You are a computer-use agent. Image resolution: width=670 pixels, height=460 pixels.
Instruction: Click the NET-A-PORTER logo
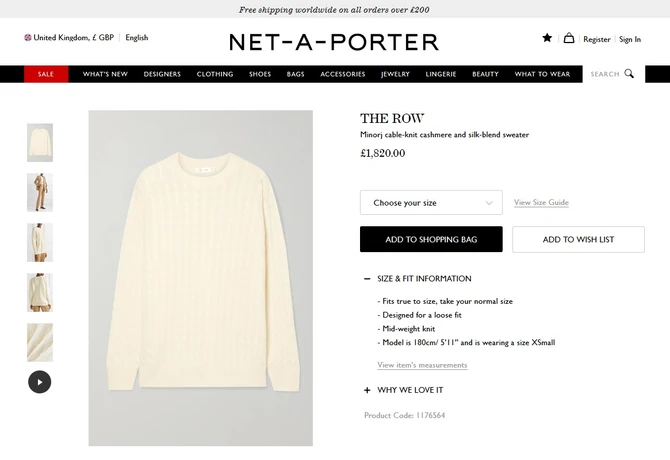334,42
